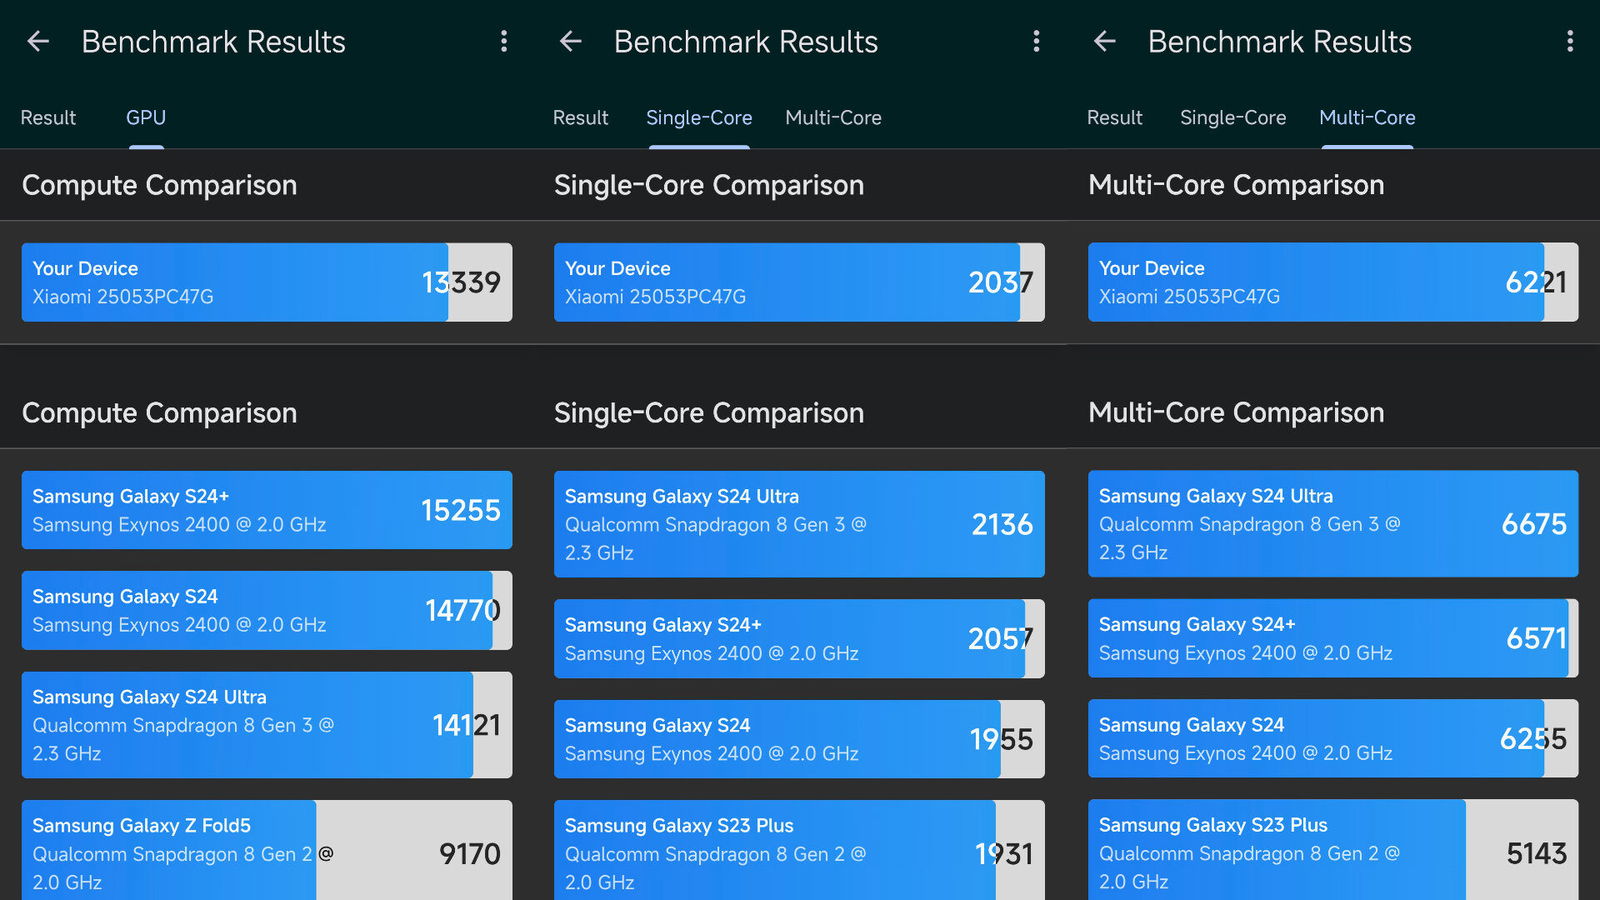The width and height of the screenshot is (1600, 900).
Task: Click the upper Compute Comparison heading
Action: 160,185
